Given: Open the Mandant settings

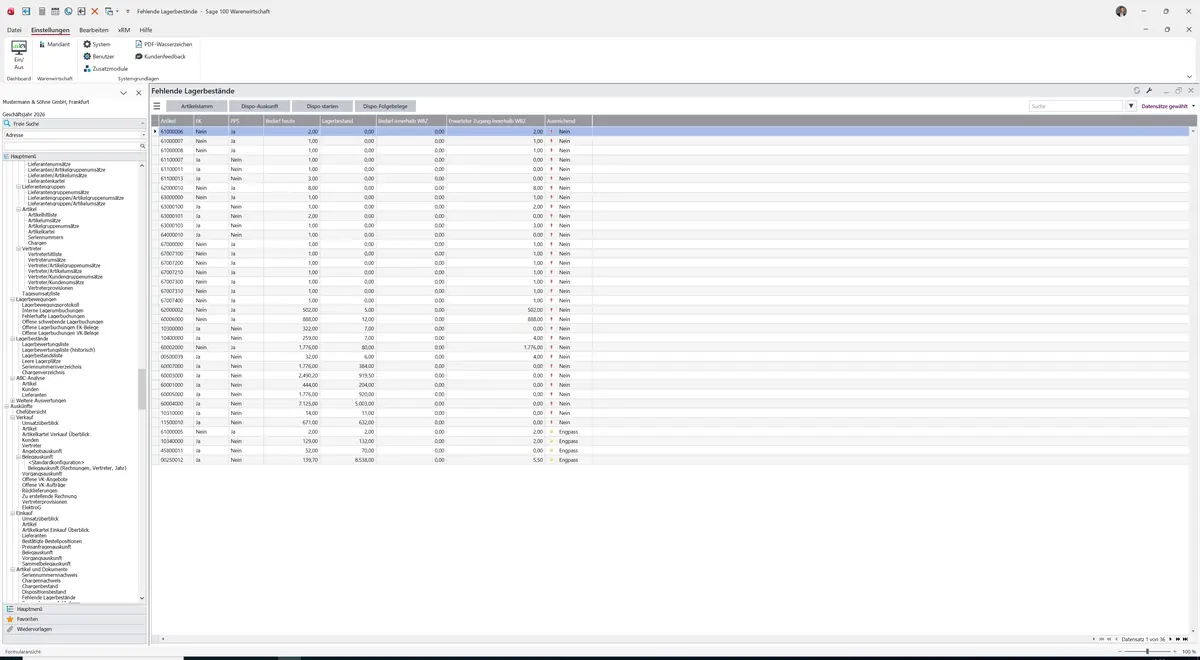Looking at the screenshot, I should tap(54, 44).
